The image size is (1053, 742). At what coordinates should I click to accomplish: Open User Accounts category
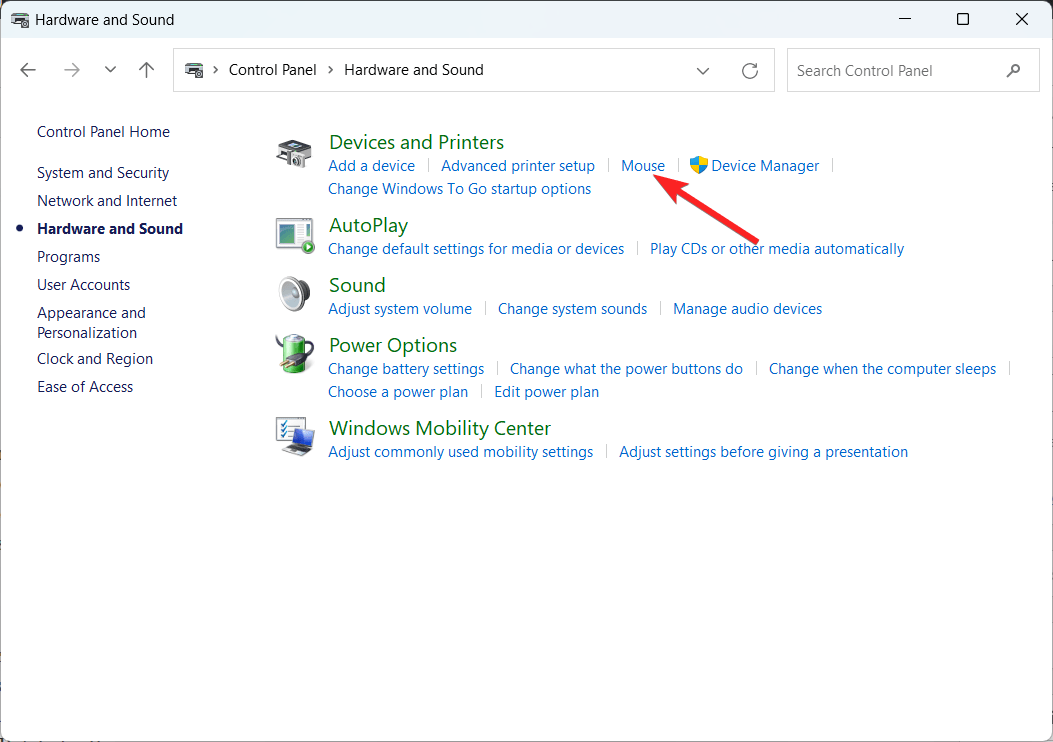pyautogui.click(x=83, y=285)
